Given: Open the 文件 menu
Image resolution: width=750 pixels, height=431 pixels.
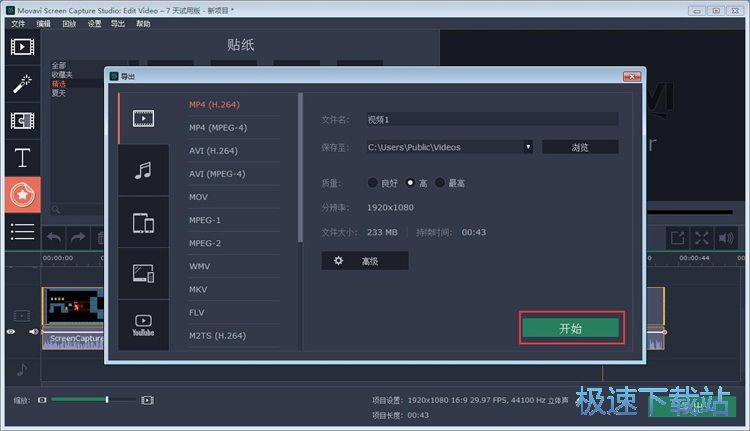Looking at the screenshot, I should tap(18, 23).
